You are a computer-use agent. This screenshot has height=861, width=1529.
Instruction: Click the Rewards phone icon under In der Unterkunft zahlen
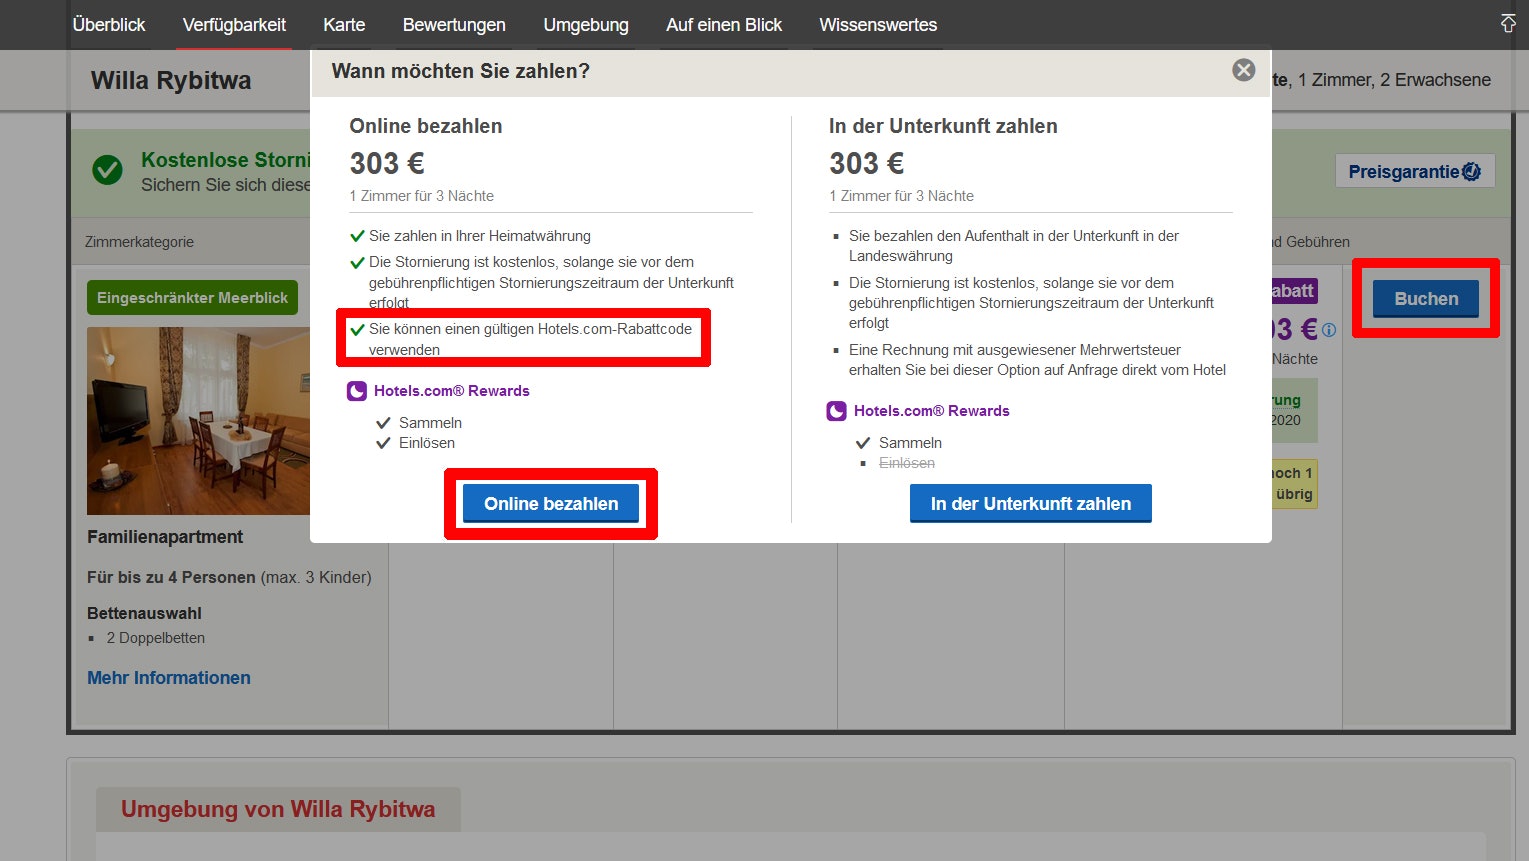click(836, 411)
